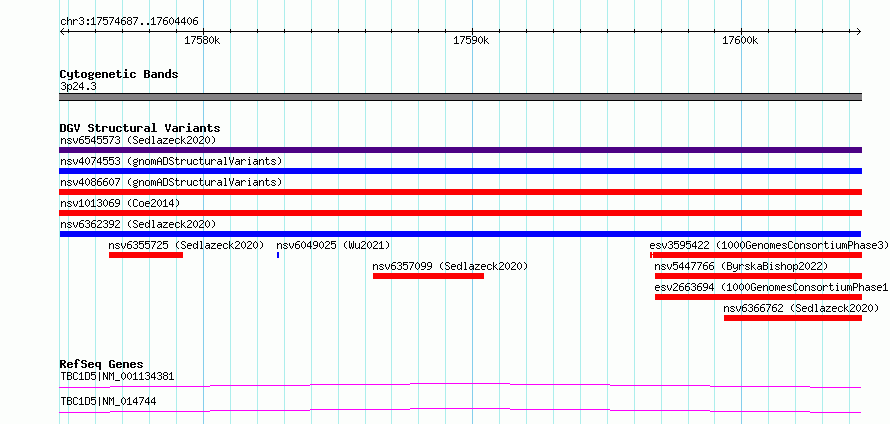This screenshot has width=890, height=424.
Task: Open the TBC1D5|NM_014744 gene label
Action: click(108, 401)
